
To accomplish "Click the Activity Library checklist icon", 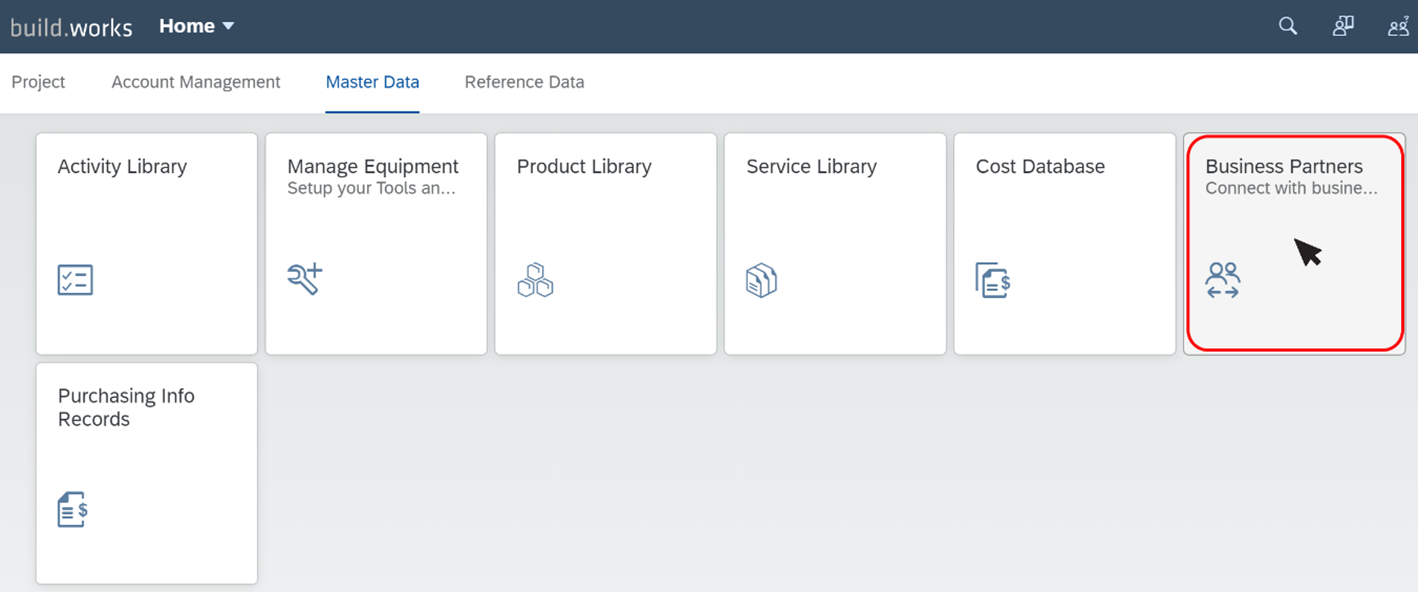I will [x=75, y=280].
